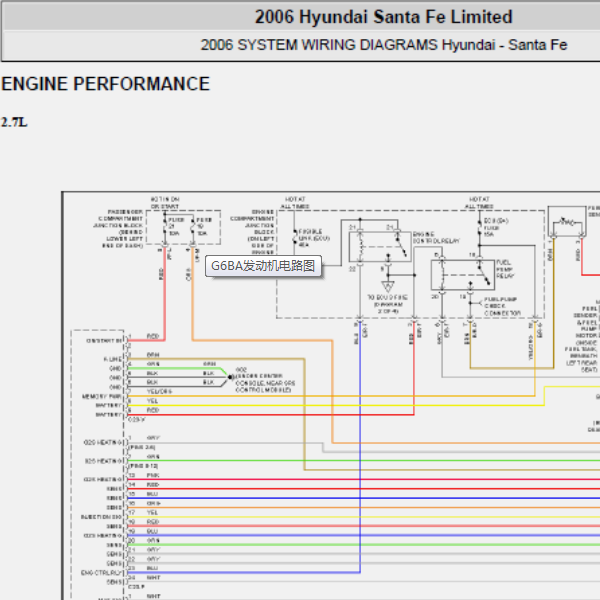Click the ENGINE CONTROL RELAY label

436,237
